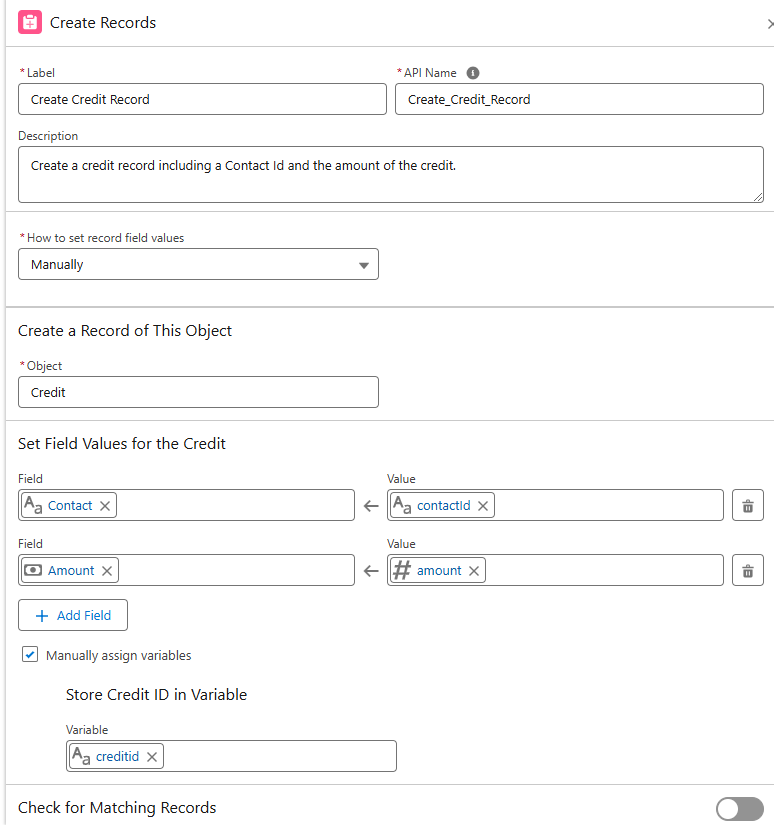Screen dimensions: 774x825
Task: Remove the Amount field pill
Action: coord(107,571)
